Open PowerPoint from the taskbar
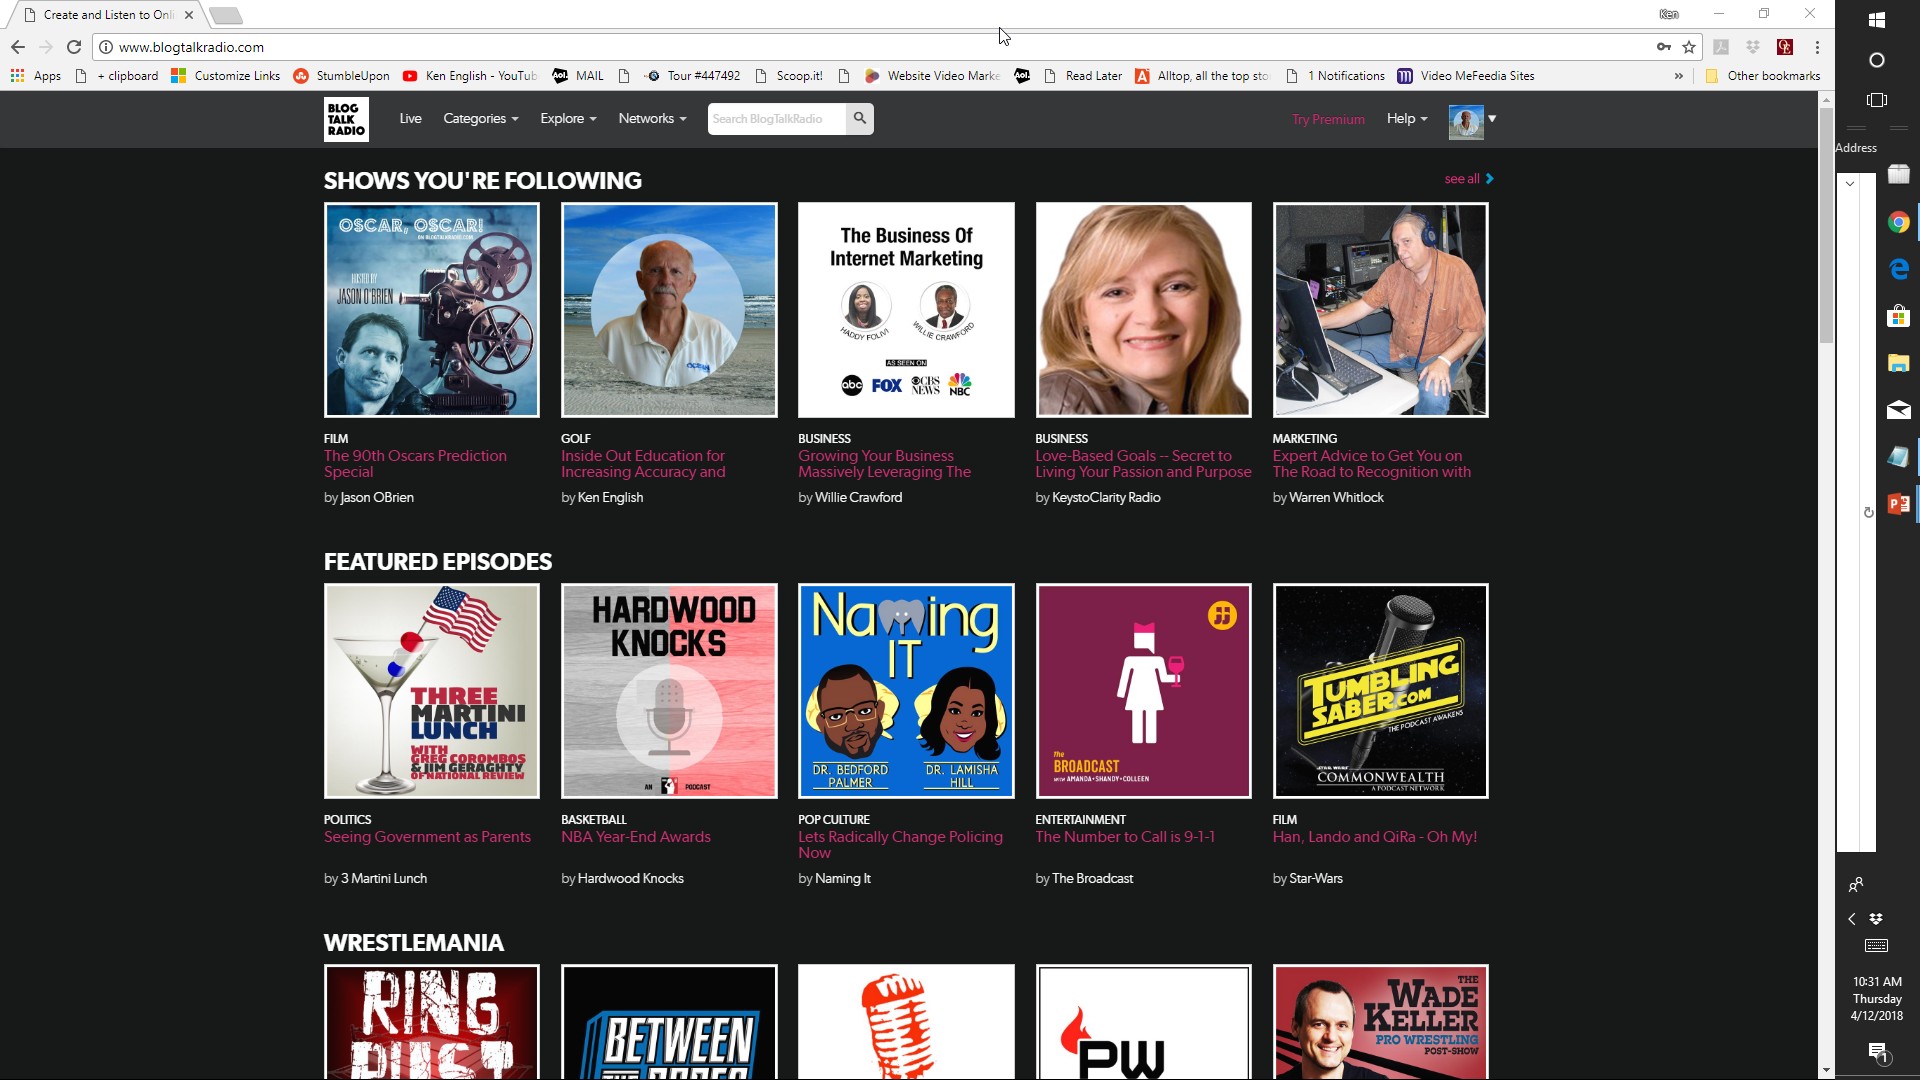 pyautogui.click(x=1898, y=504)
